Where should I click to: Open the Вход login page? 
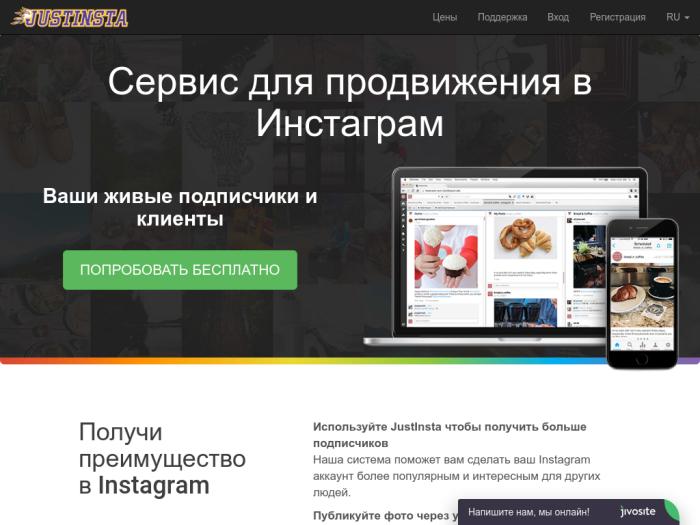pos(558,17)
